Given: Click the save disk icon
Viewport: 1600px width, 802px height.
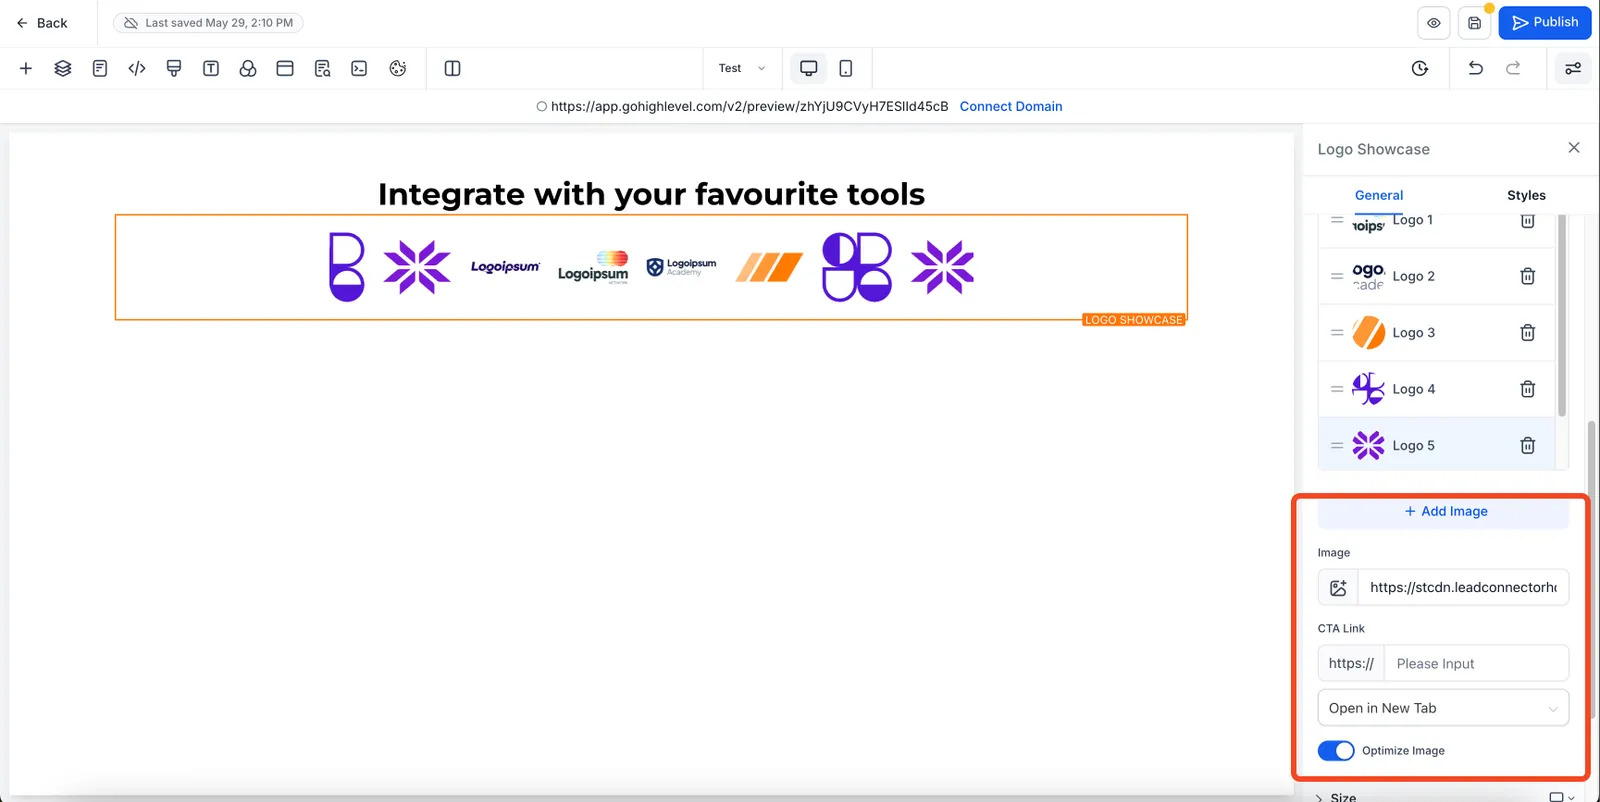Looking at the screenshot, I should click(1474, 23).
